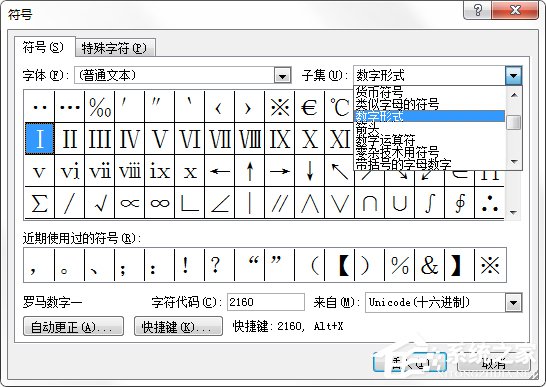Select the intersection ∩ symbol
This screenshot has width=546, height=387.
click(x=369, y=203)
